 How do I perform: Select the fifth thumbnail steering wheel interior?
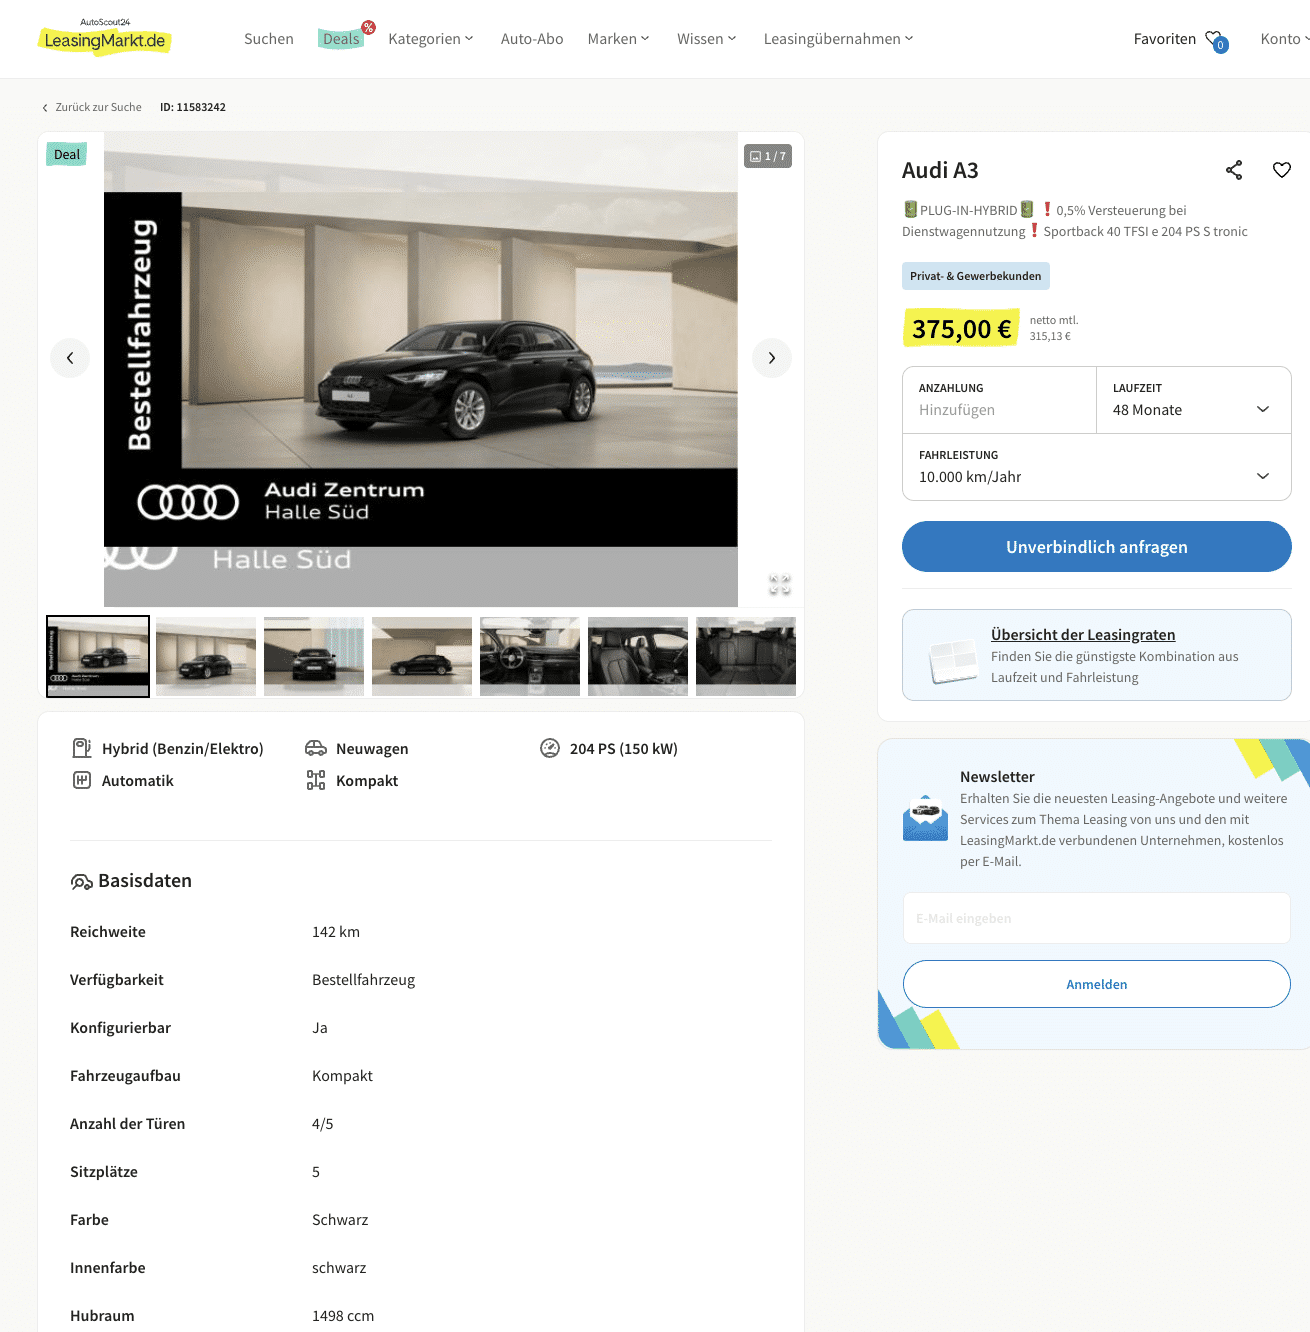click(x=530, y=656)
